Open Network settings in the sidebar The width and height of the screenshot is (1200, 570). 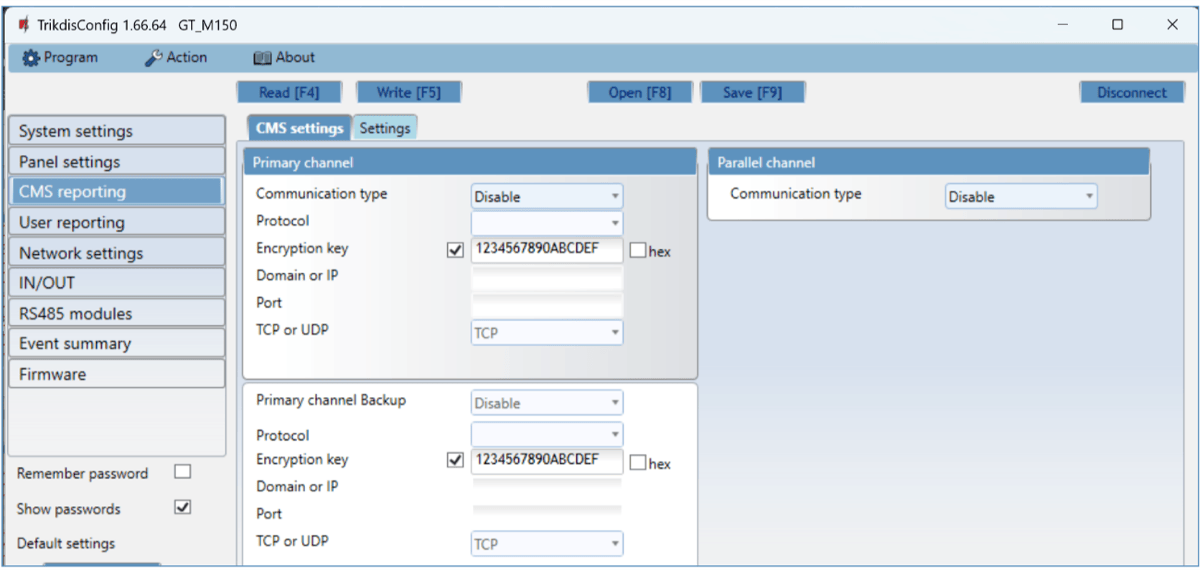pyautogui.click(x=116, y=253)
